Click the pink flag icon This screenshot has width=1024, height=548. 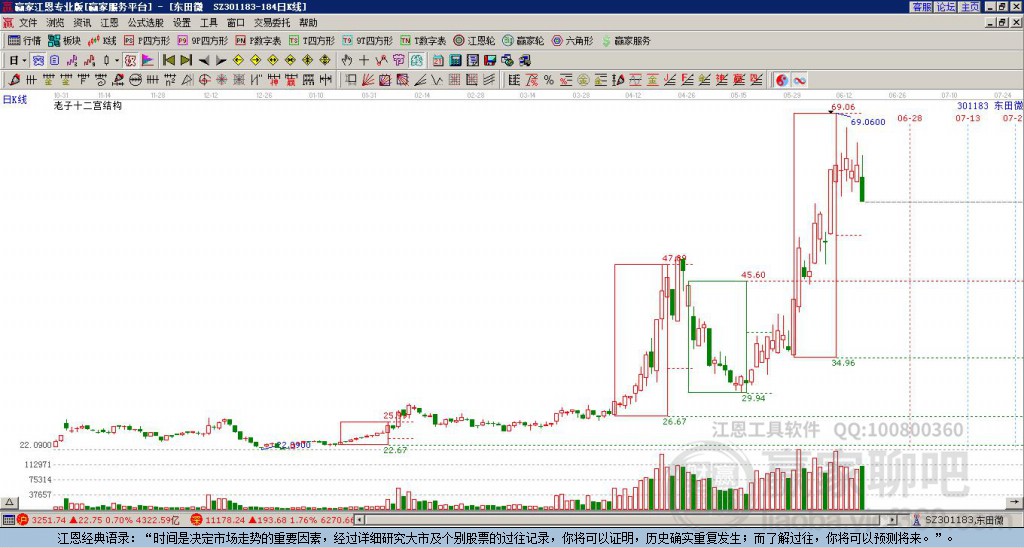[x=148, y=61]
